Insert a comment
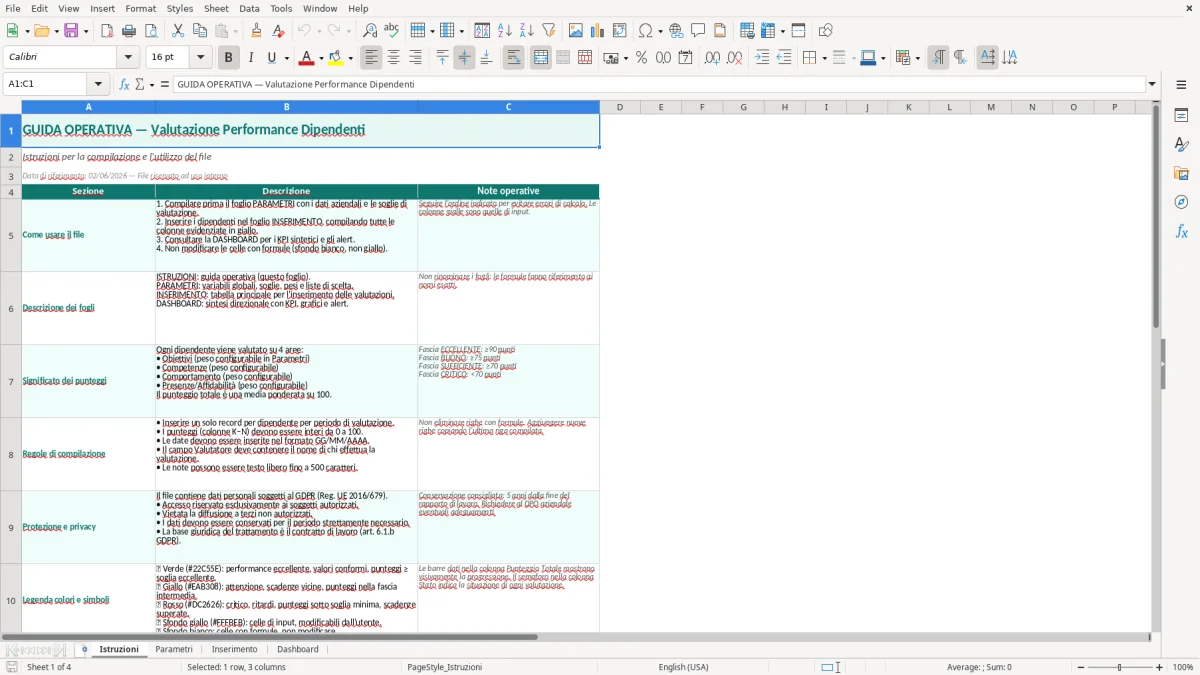1200x675 pixels. click(x=698, y=31)
